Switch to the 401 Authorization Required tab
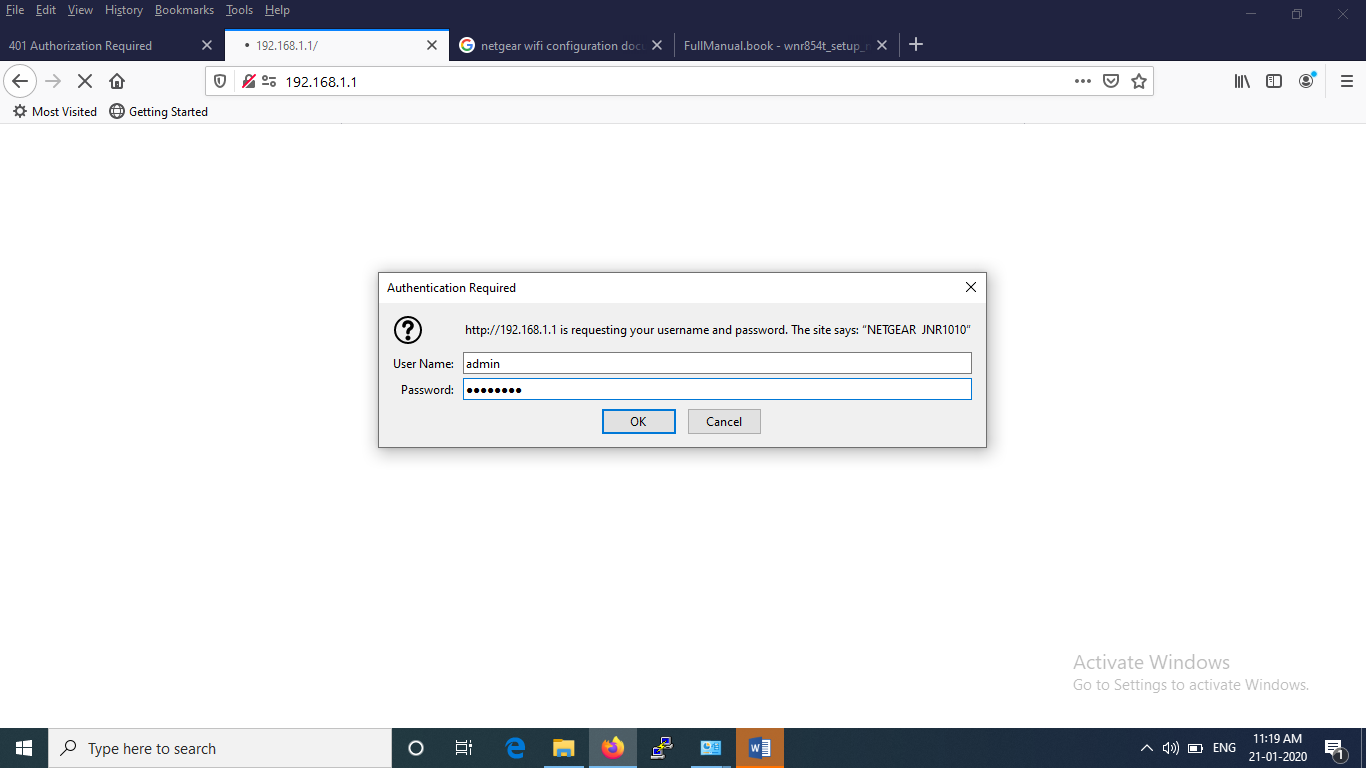Viewport: 1366px width, 768px height. (x=110, y=45)
